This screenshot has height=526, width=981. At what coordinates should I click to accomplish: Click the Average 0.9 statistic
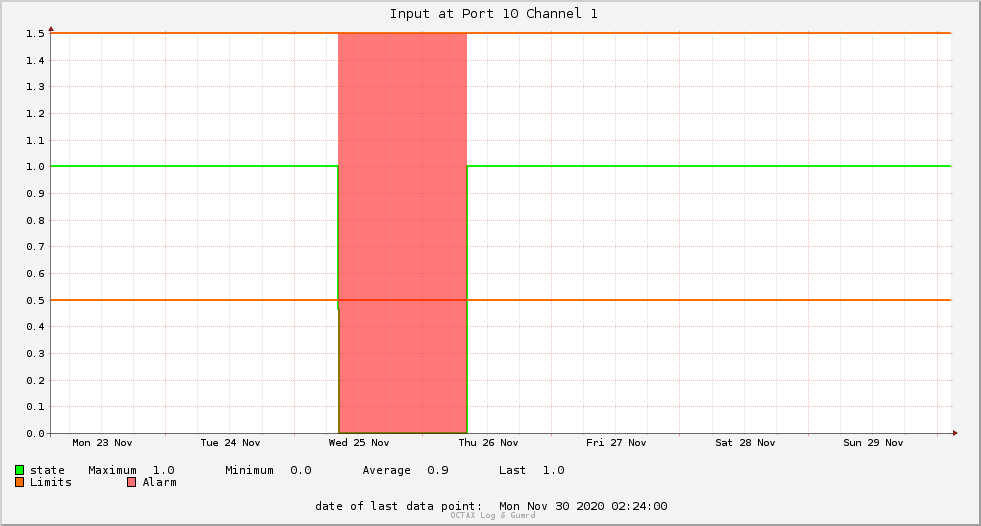[x=405, y=470]
